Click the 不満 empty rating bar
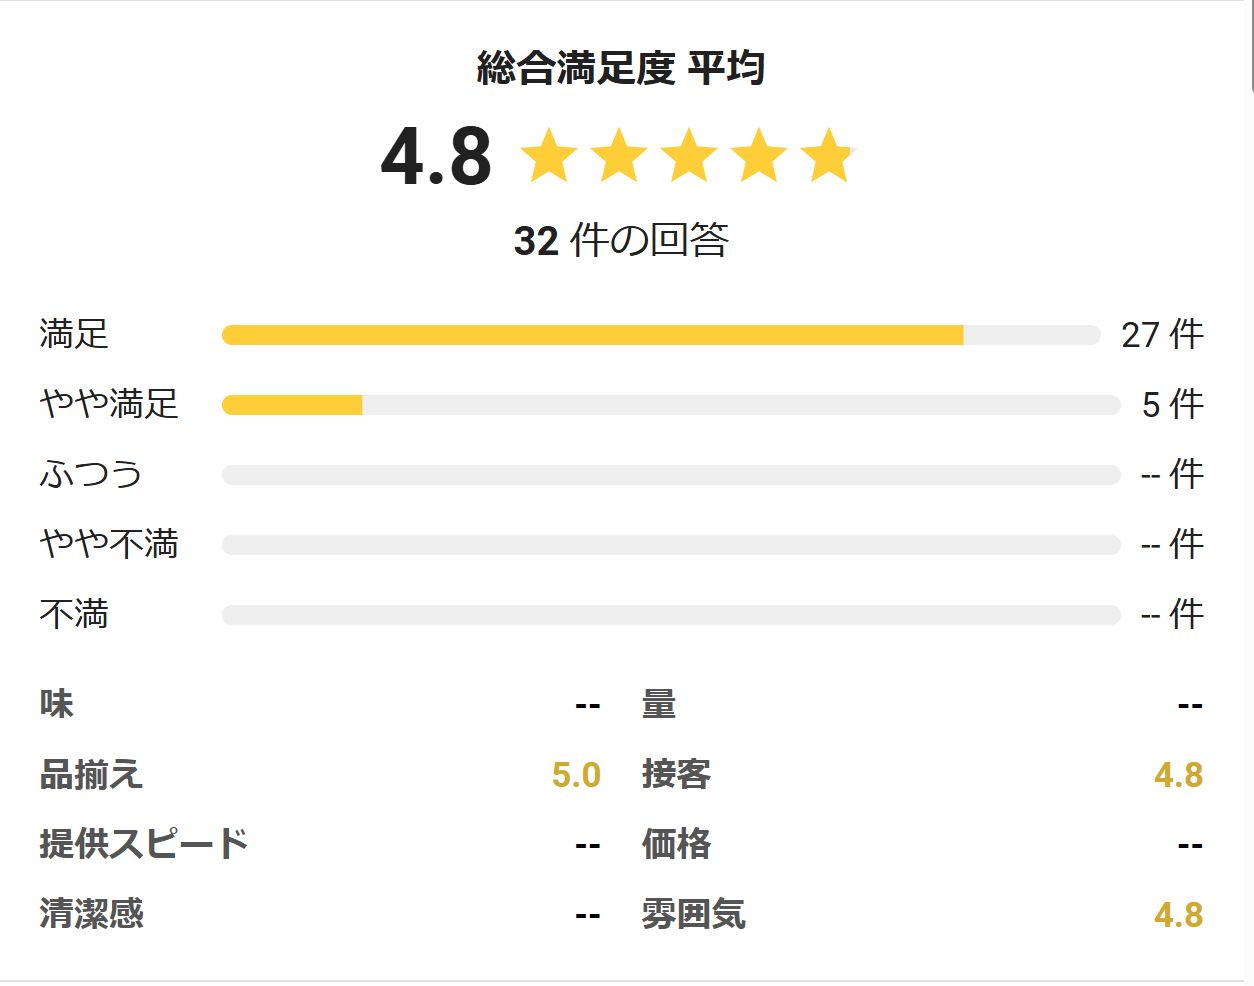The image size is (1254, 986). [671, 615]
